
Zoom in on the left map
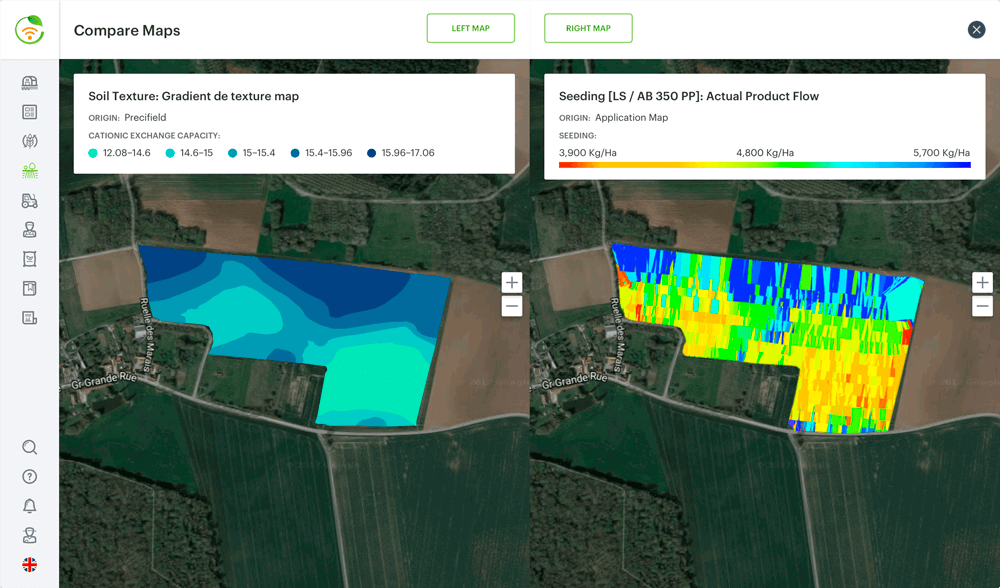point(512,282)
